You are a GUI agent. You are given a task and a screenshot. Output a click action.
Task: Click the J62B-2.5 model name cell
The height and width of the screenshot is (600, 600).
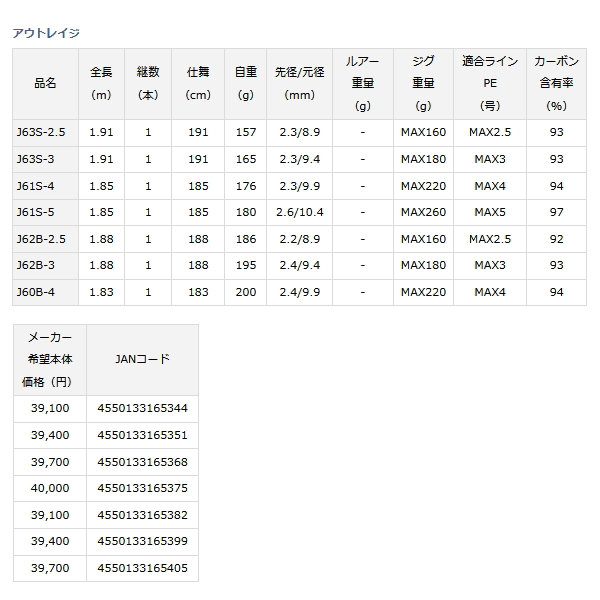pyautogui.click(x=46, y=239)
